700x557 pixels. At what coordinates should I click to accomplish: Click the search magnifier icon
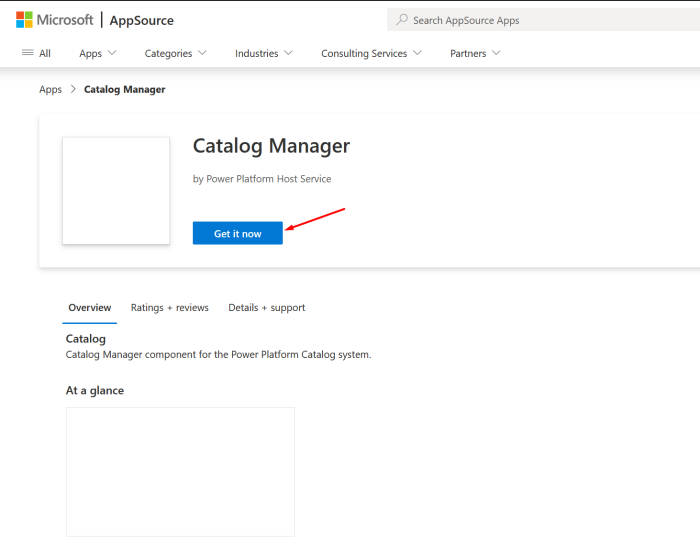tap(402, 20)
